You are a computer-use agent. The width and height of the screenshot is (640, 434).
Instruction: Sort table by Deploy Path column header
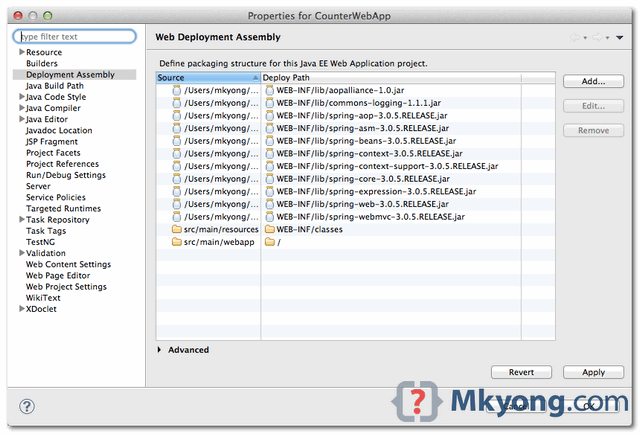click(x=391, y=78)
